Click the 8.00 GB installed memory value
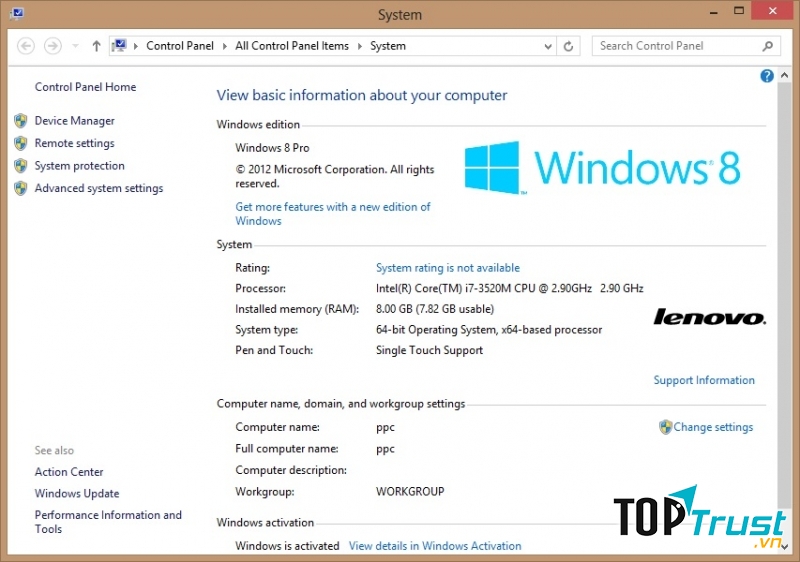Screen dimensions: 800x562 point(435,309)
